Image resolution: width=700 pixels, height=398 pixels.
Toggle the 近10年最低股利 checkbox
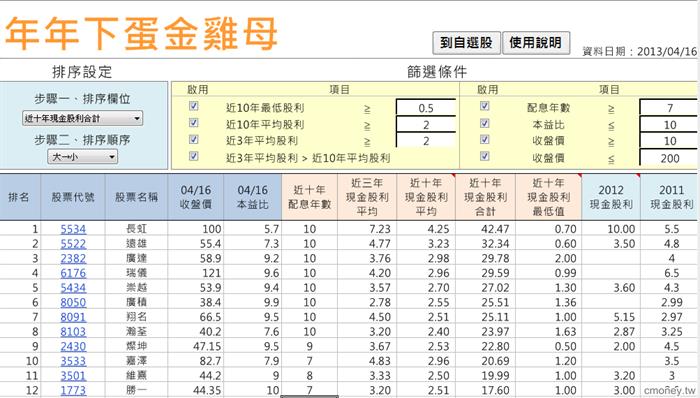(194, 106)
